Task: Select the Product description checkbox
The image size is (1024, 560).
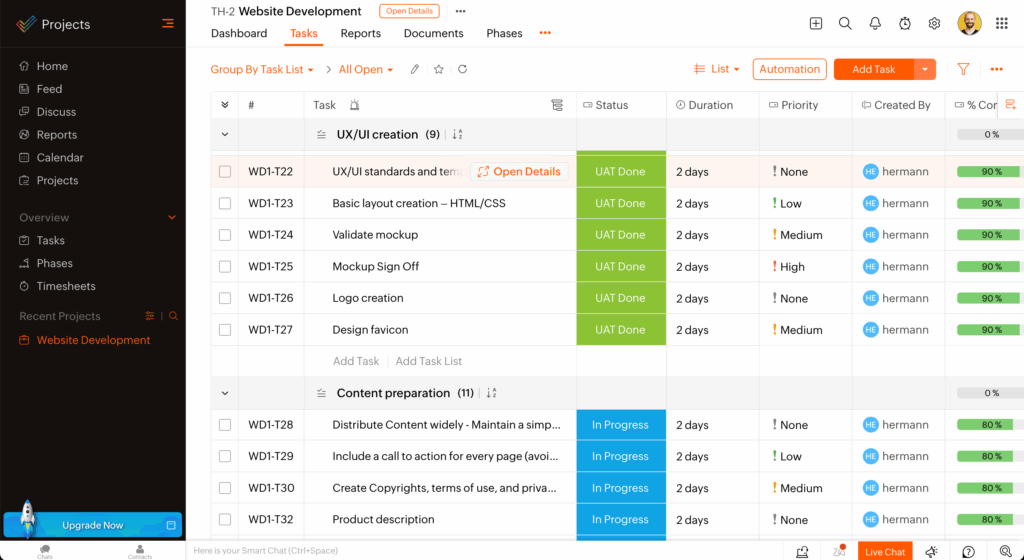Action: [225, 520]
